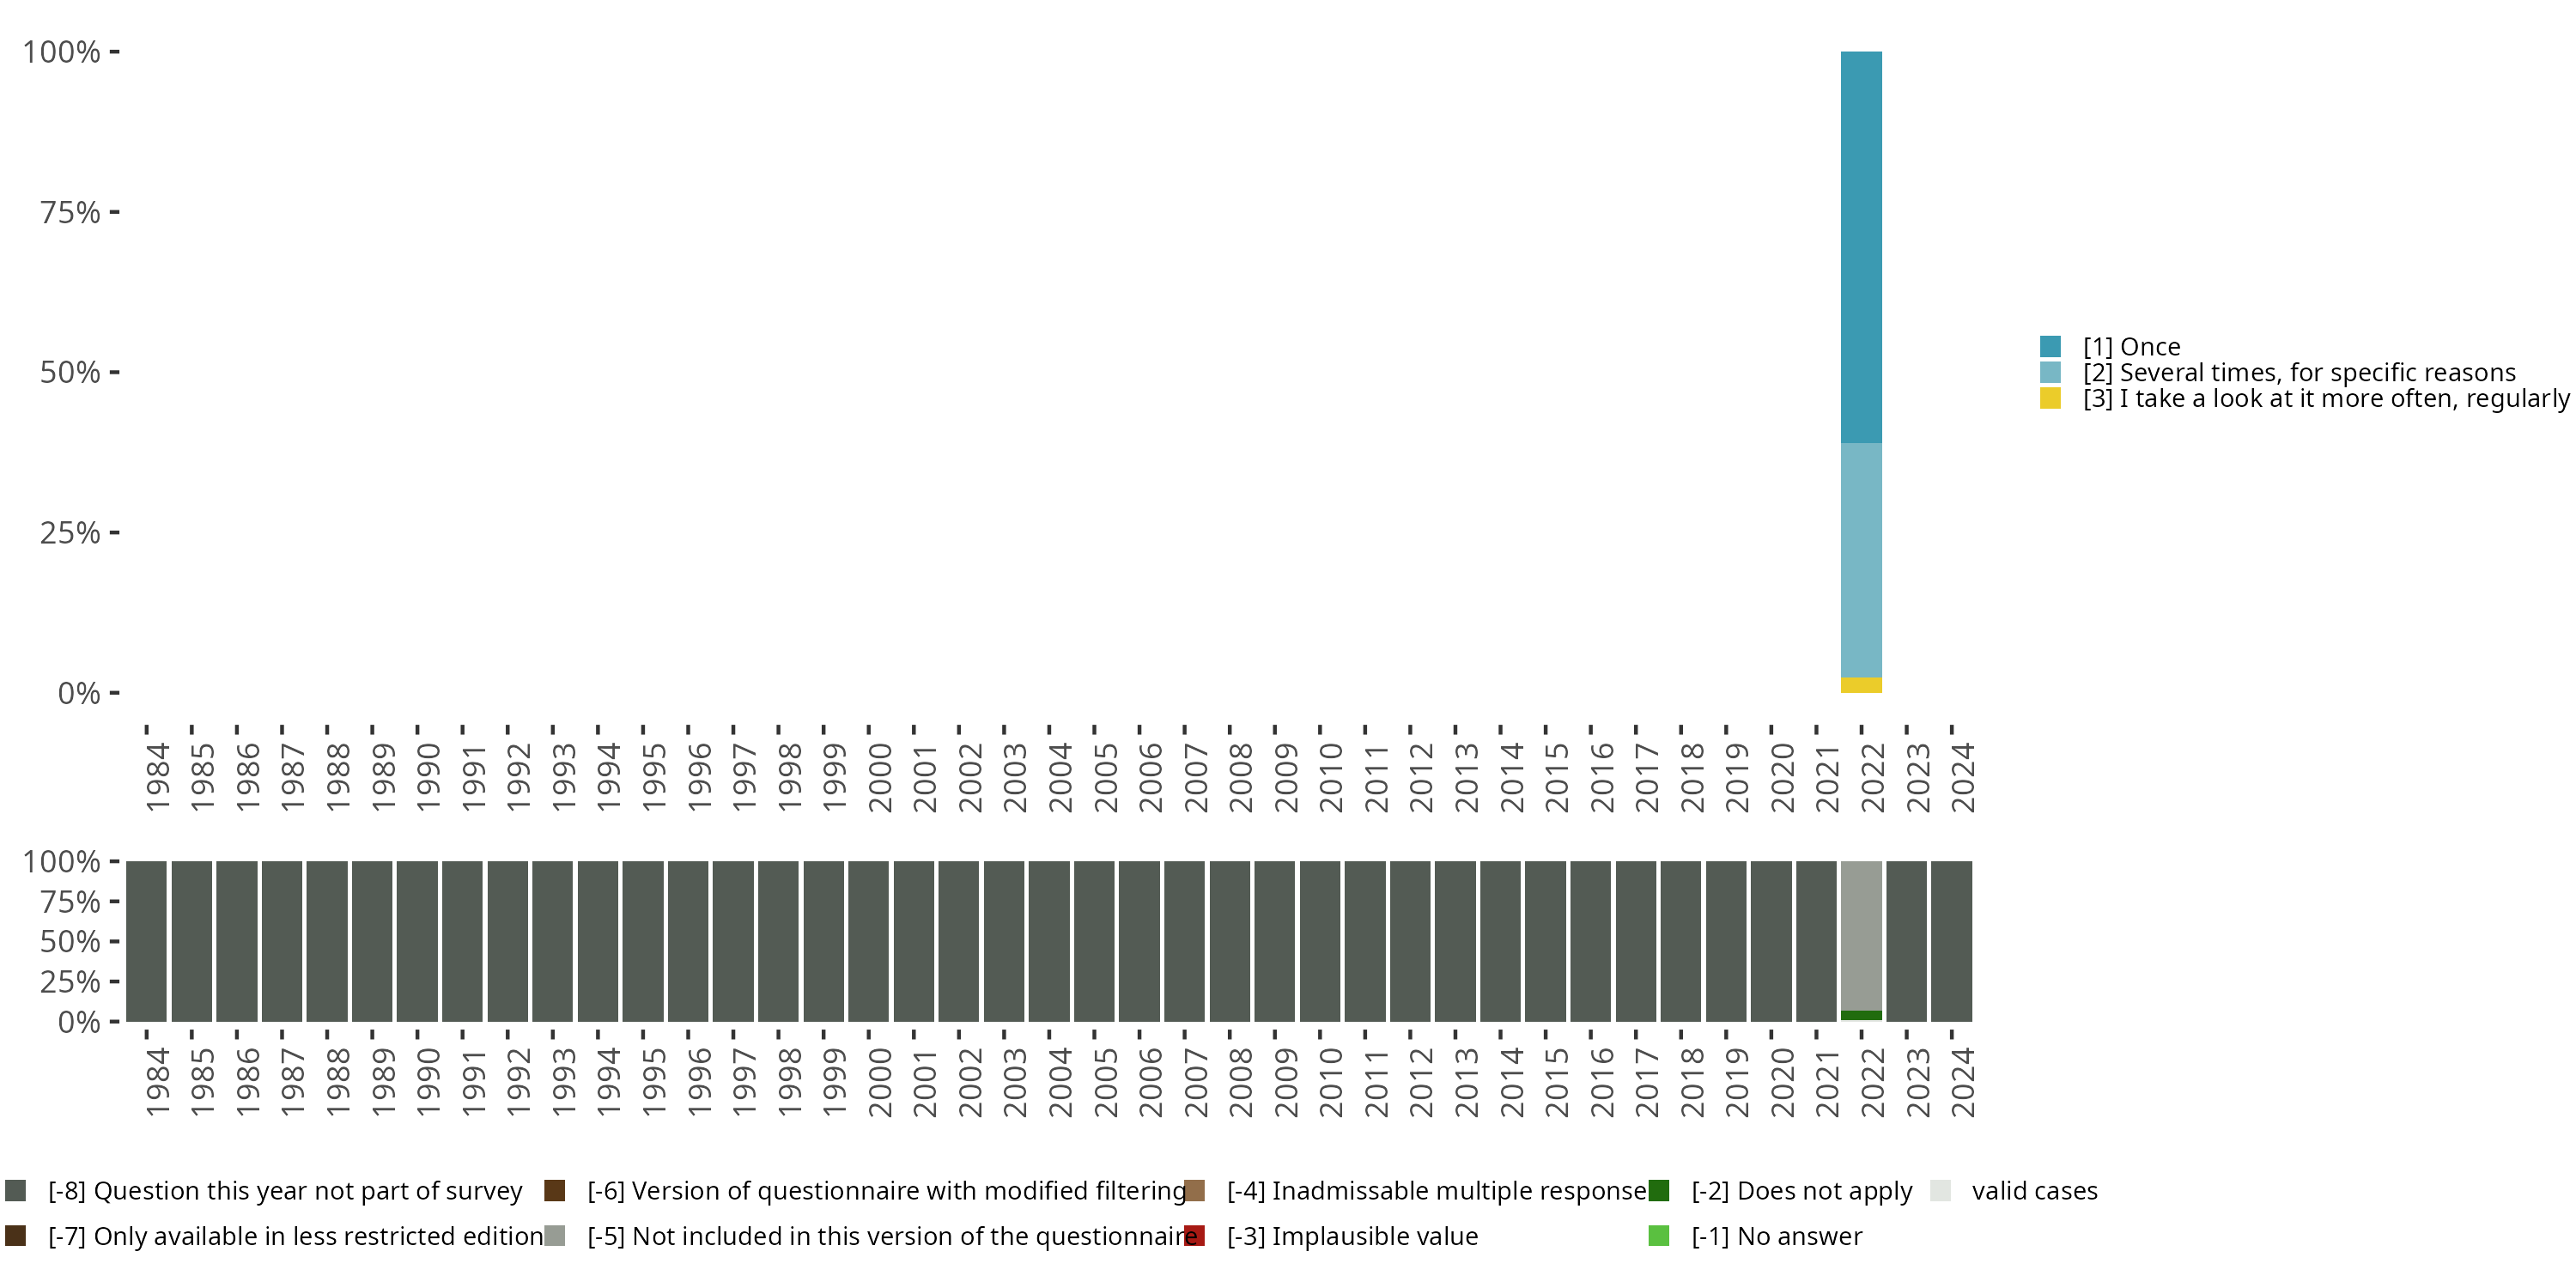Click the 2000 label on lower chart axis

click(x=879, y=1083)
